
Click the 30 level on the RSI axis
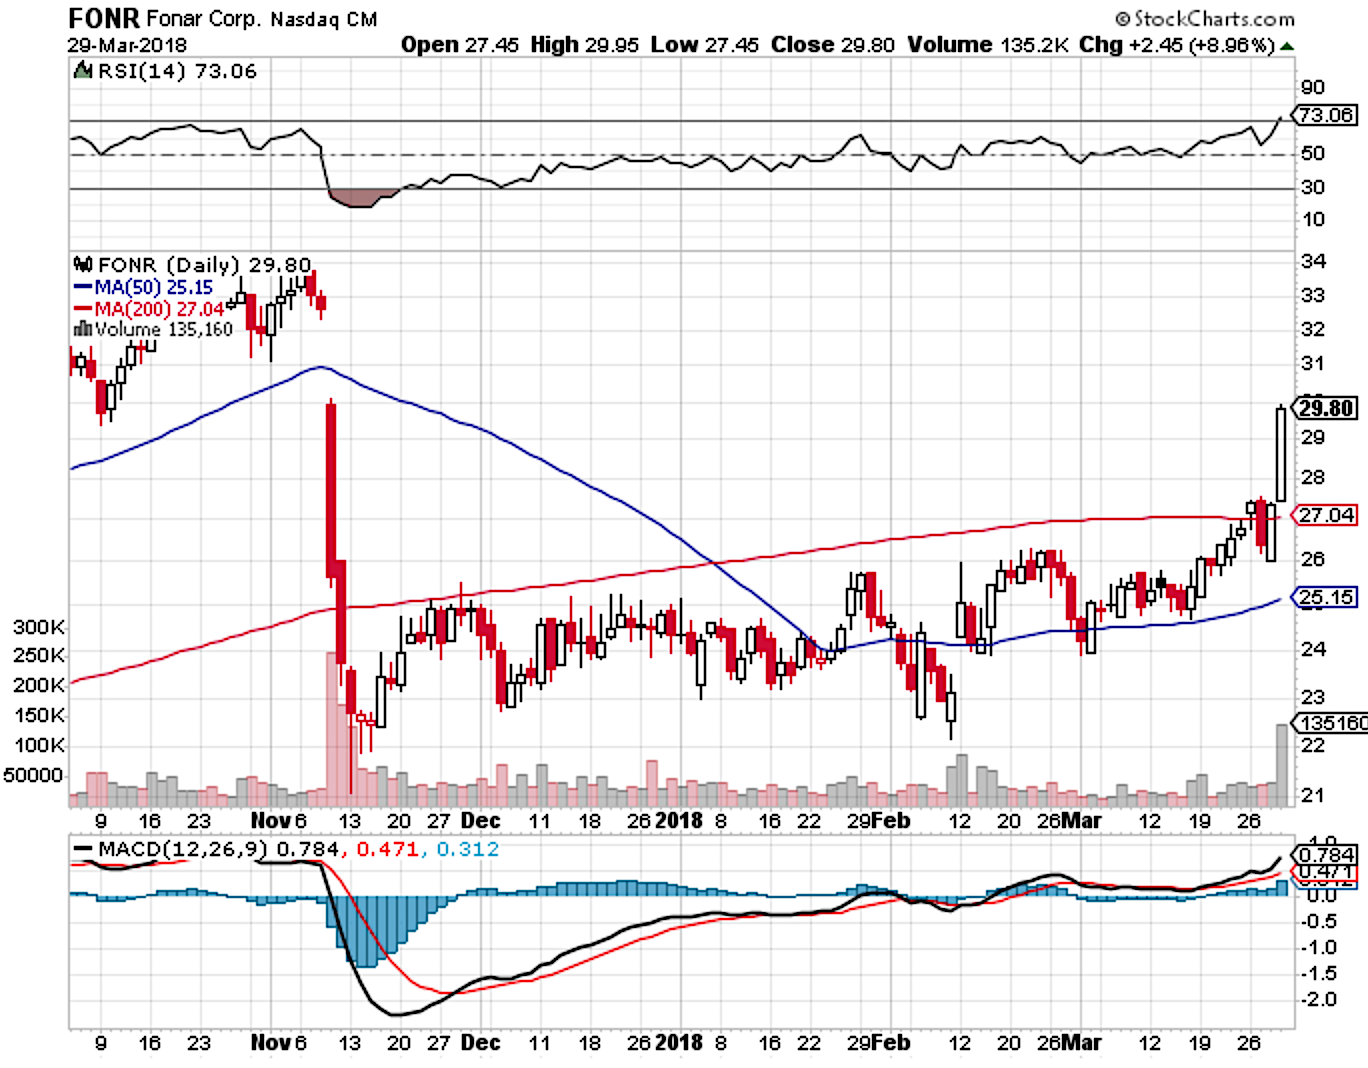point(1312,187)
